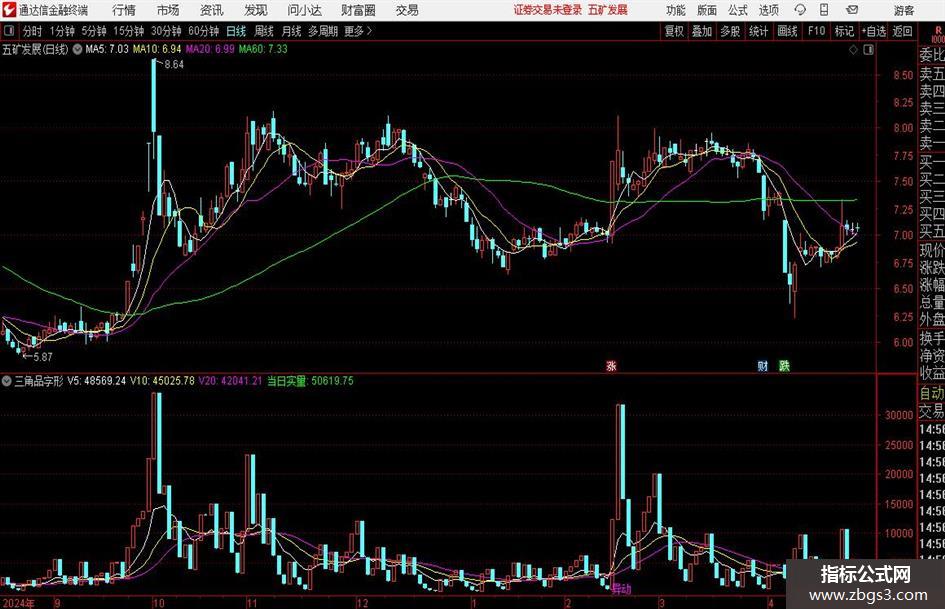Switch to 1分钟 period tab
The height and width of the screenshot is (609, 945).
62,31
